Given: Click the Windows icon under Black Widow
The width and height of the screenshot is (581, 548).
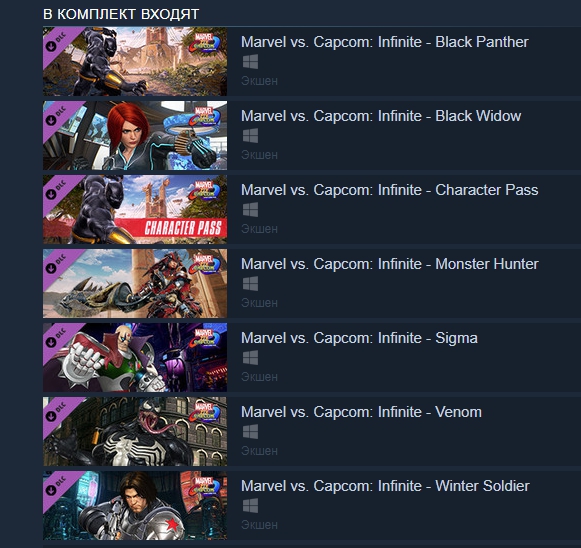Looking at the screenshot, I should click(250, 136).
